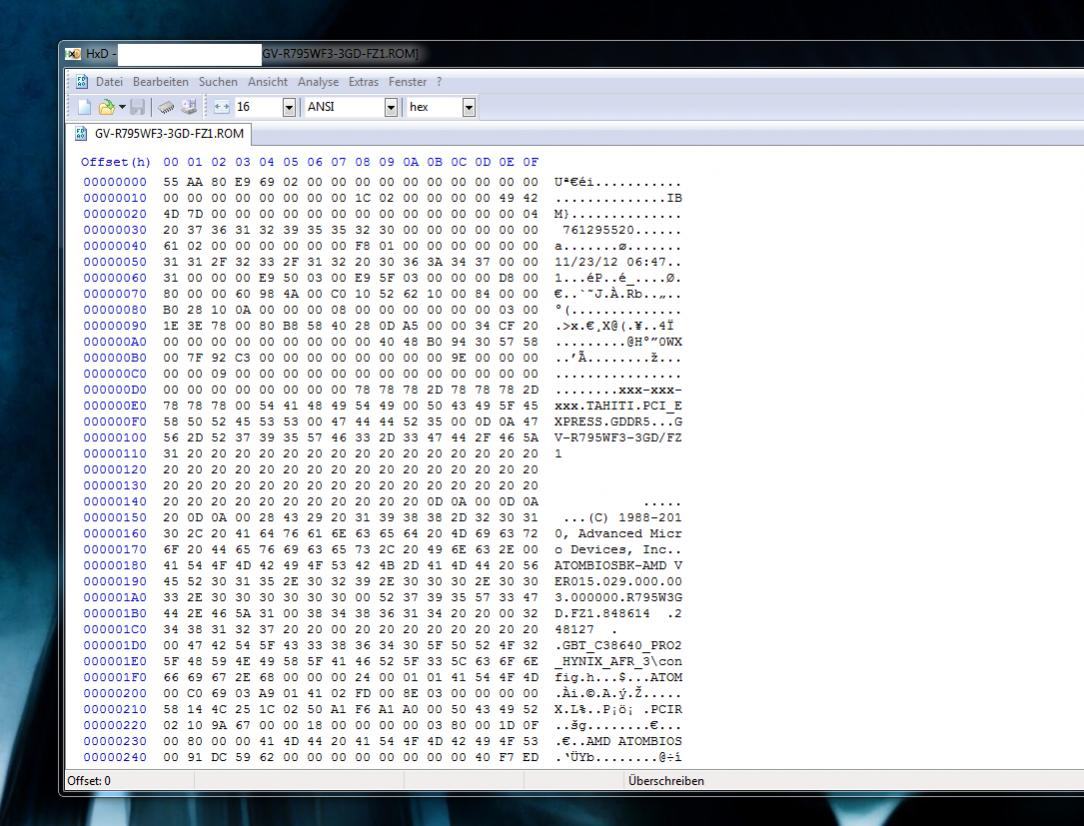Click offset row 00000000
Screen dimensions: 1084x826
[115, 182]
